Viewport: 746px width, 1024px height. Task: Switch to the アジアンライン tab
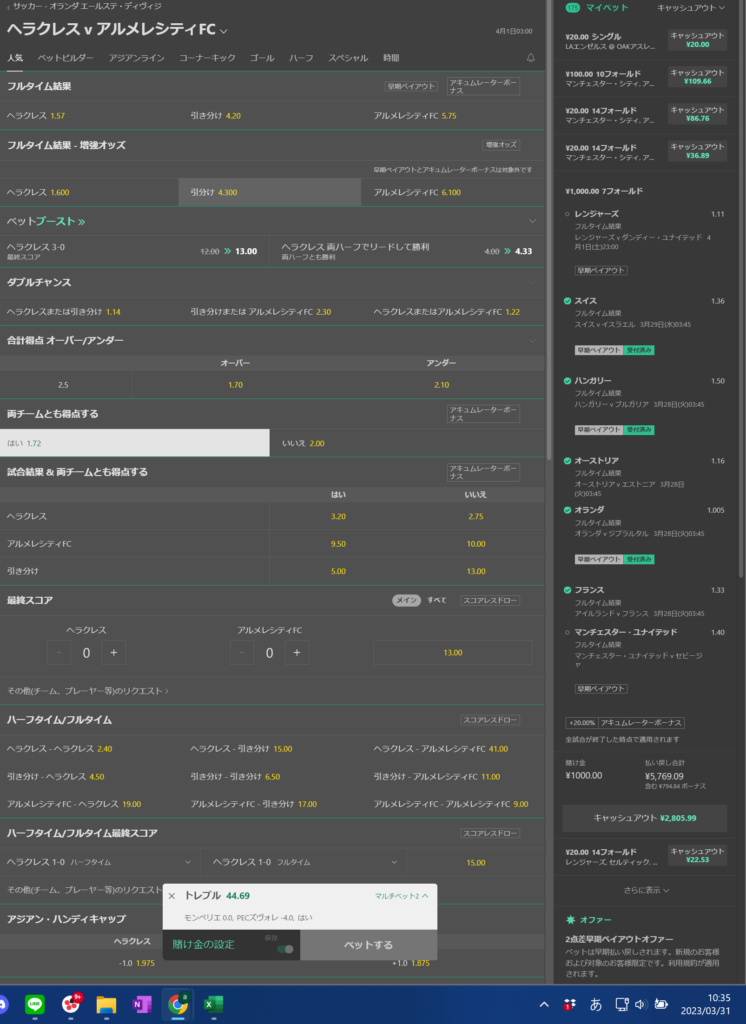point(137,58)
